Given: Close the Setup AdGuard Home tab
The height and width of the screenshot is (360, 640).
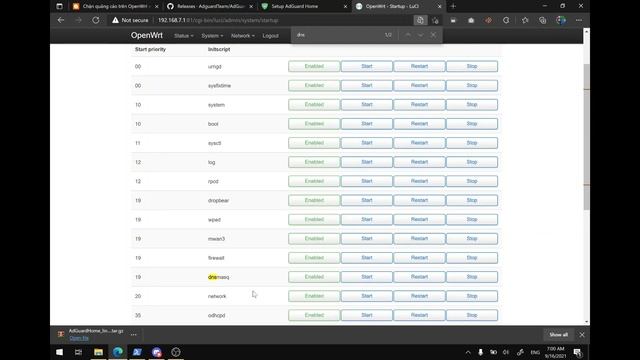Looking at the screenshot, I should coord(345,6).
